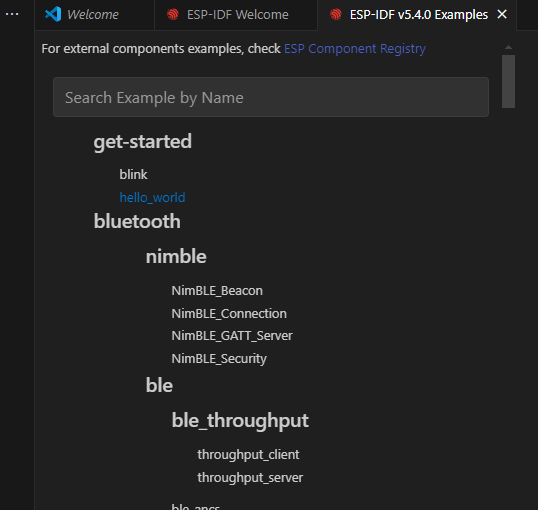Focus the Search Example by Name field
Viewport: 538px width, 510px height.
click(x=271, y=97)
